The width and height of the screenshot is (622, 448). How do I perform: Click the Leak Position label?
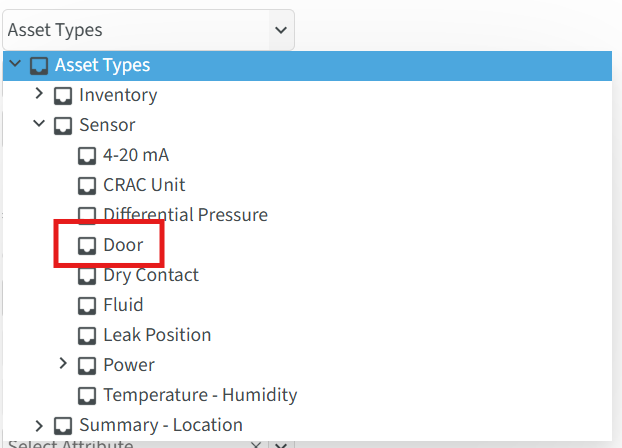coord(157,335)
